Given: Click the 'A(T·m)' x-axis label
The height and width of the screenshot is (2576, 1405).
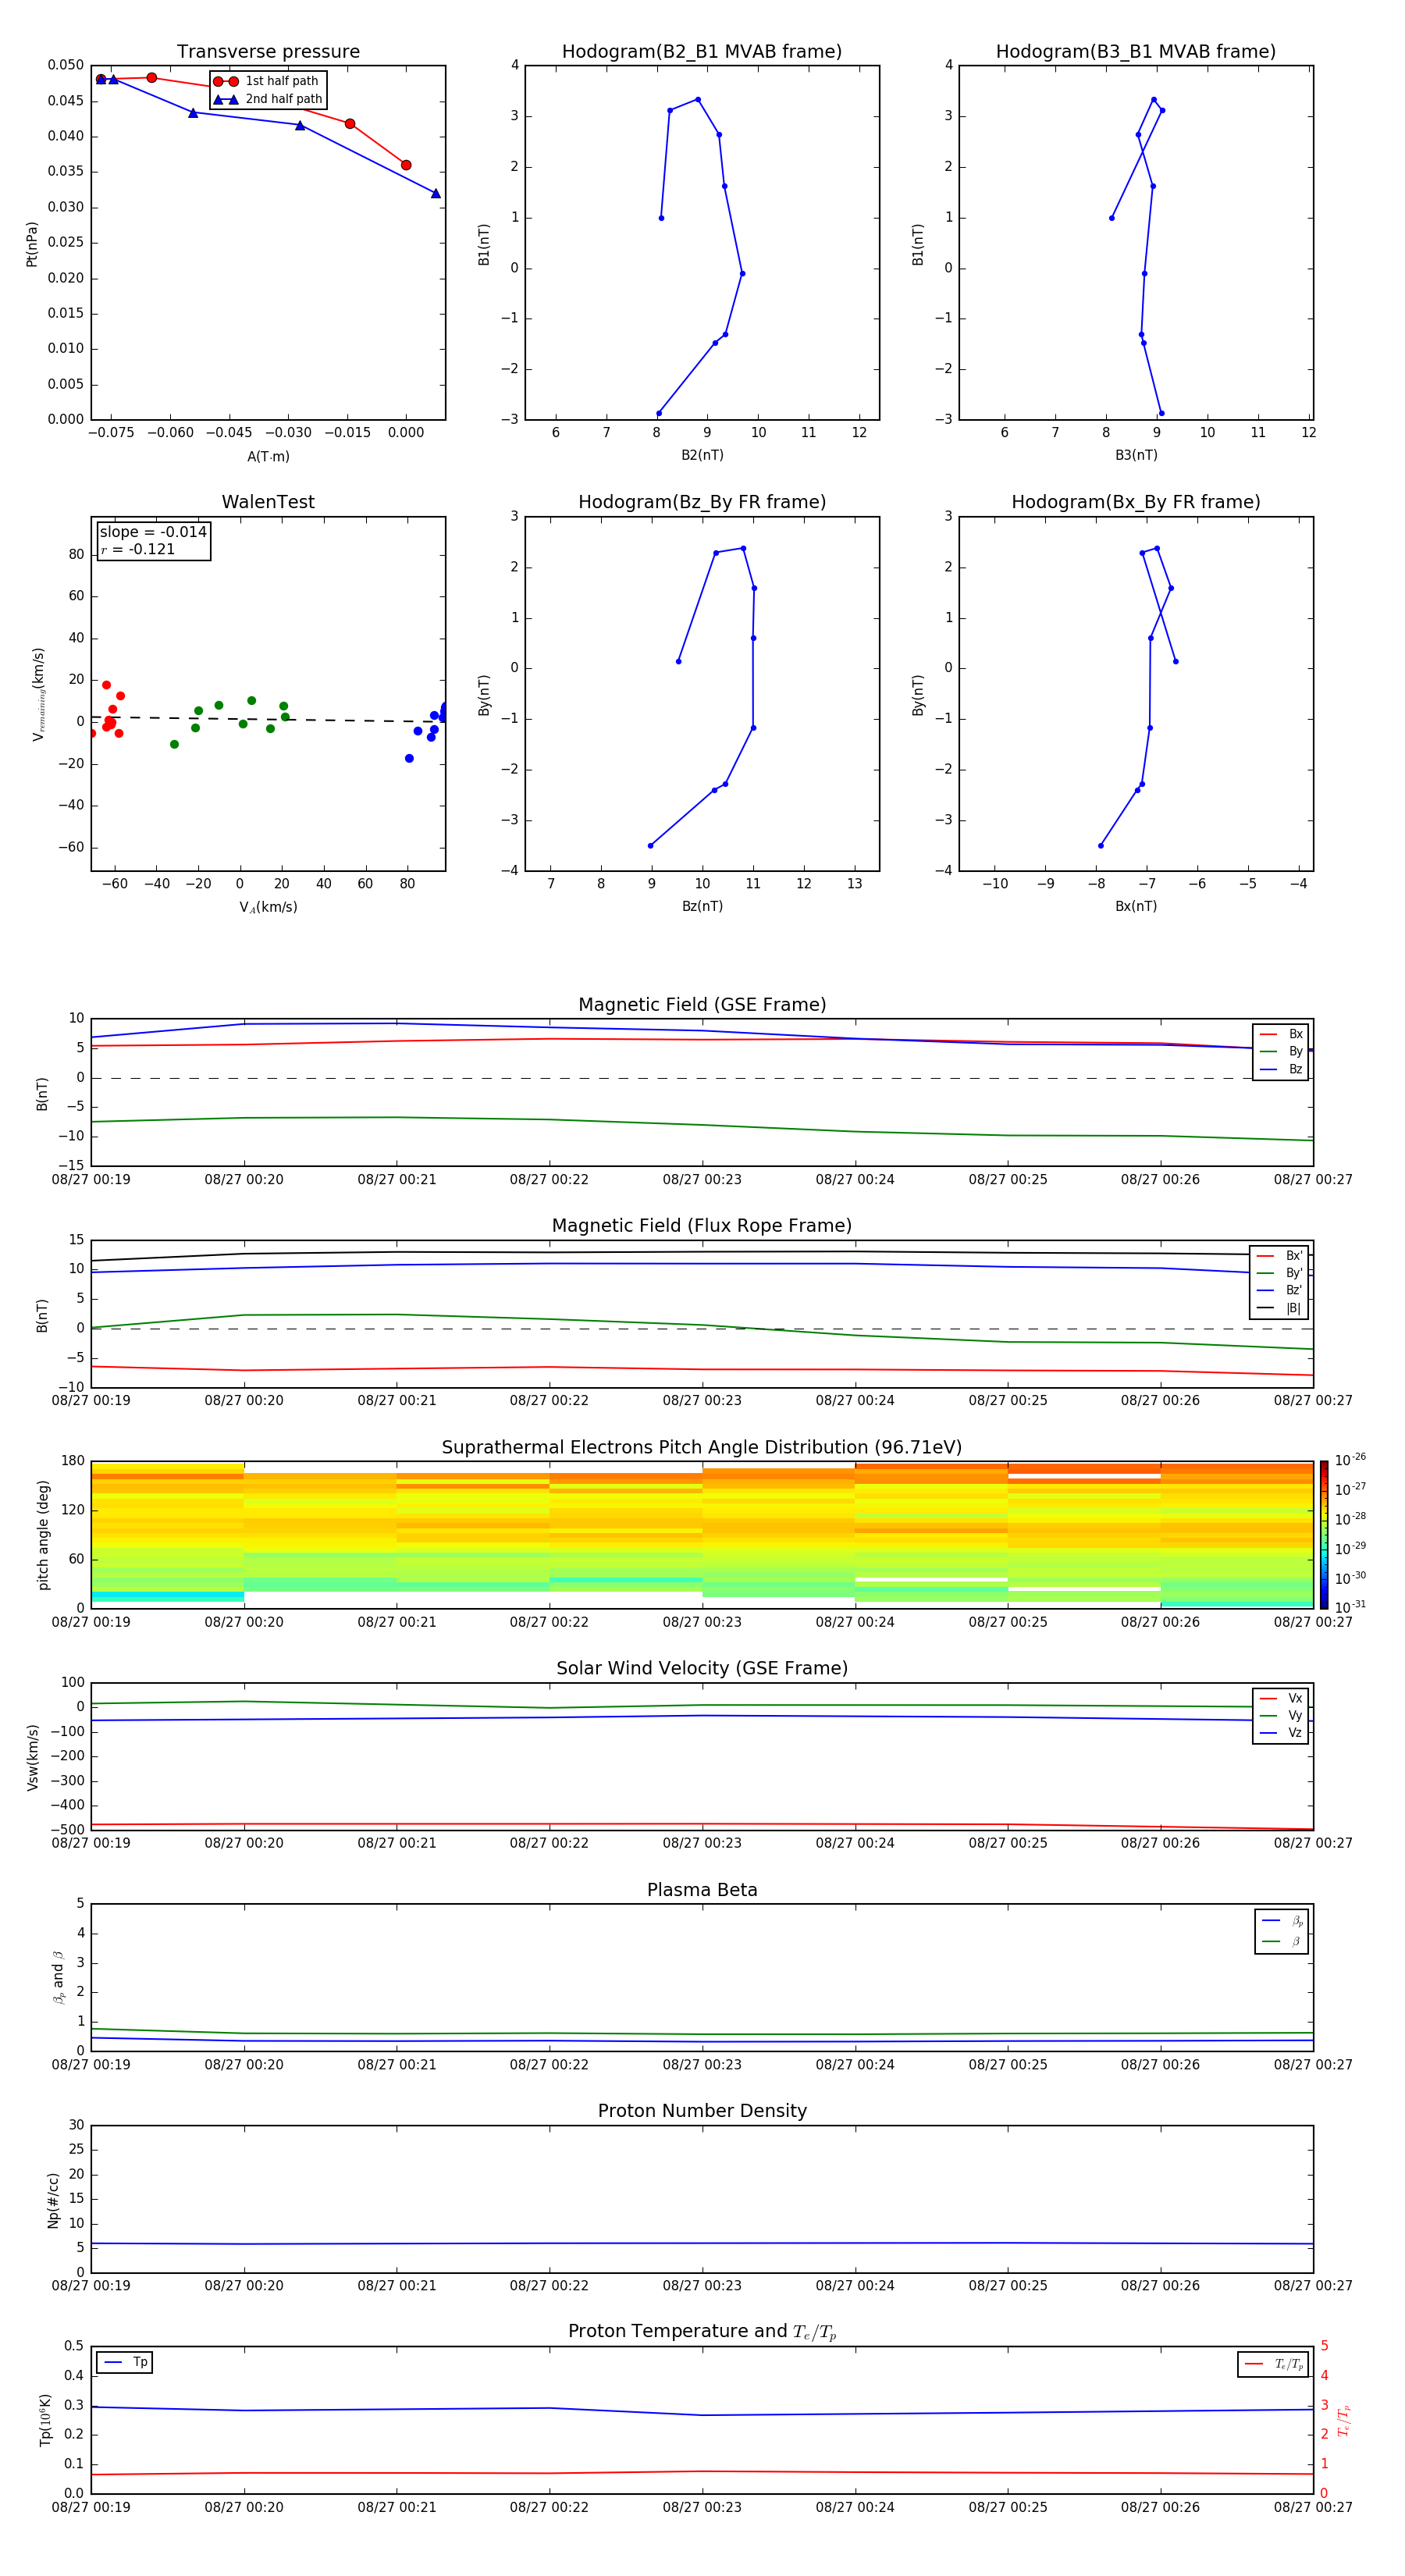Looking at the screenshot, I should coord(268,457).
